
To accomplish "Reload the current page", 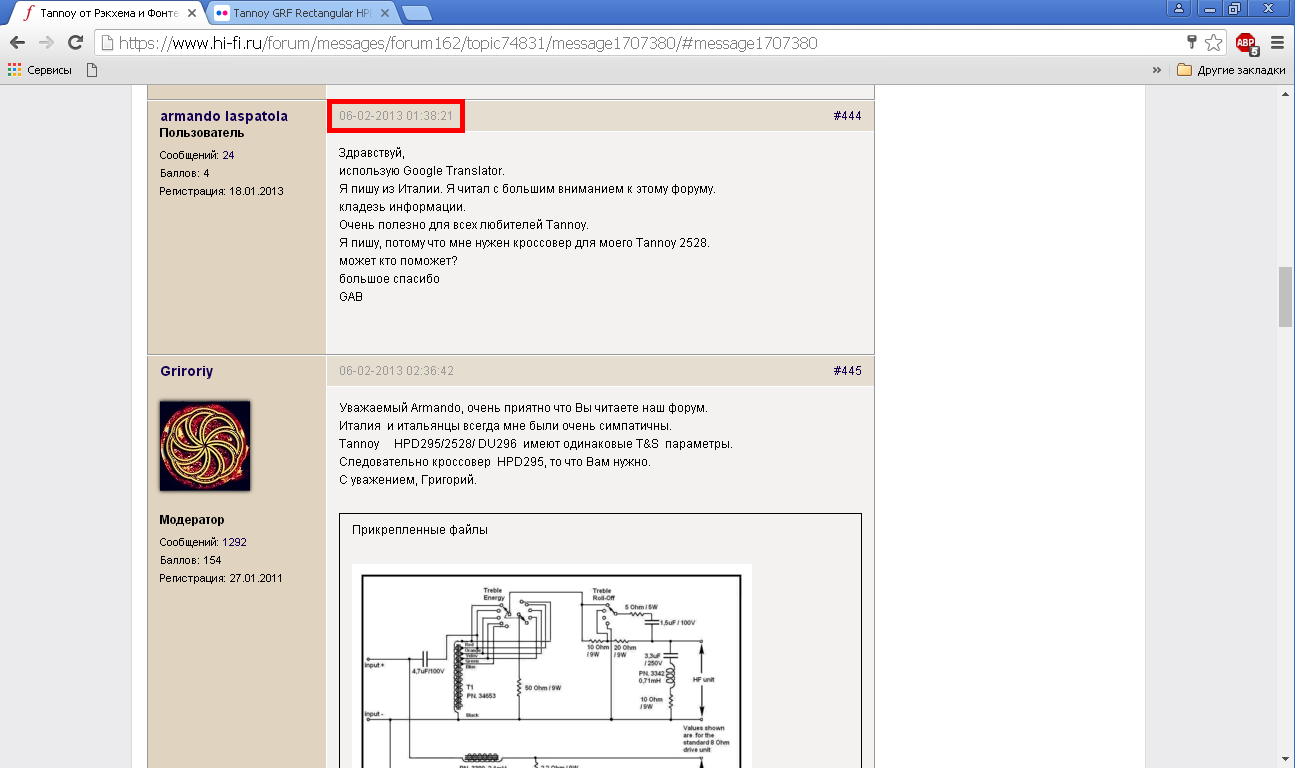I will tap(75, 43).
